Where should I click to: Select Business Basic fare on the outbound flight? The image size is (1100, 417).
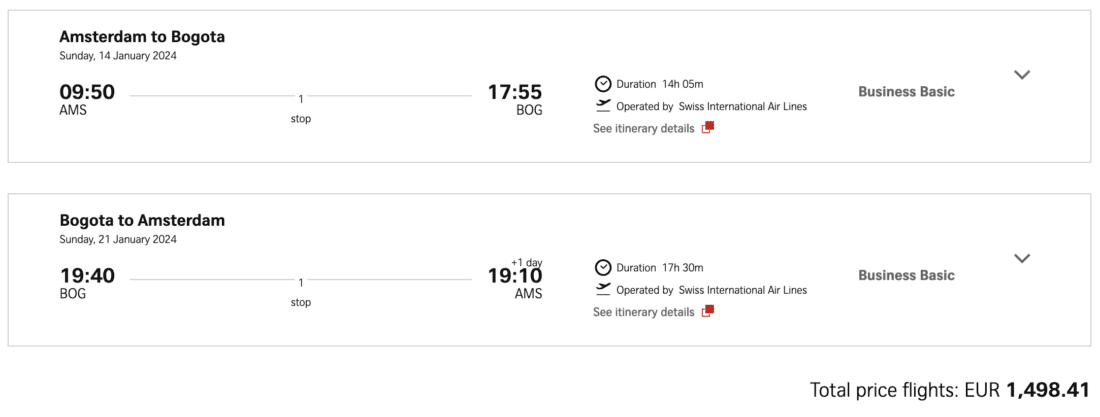point(906,92)
